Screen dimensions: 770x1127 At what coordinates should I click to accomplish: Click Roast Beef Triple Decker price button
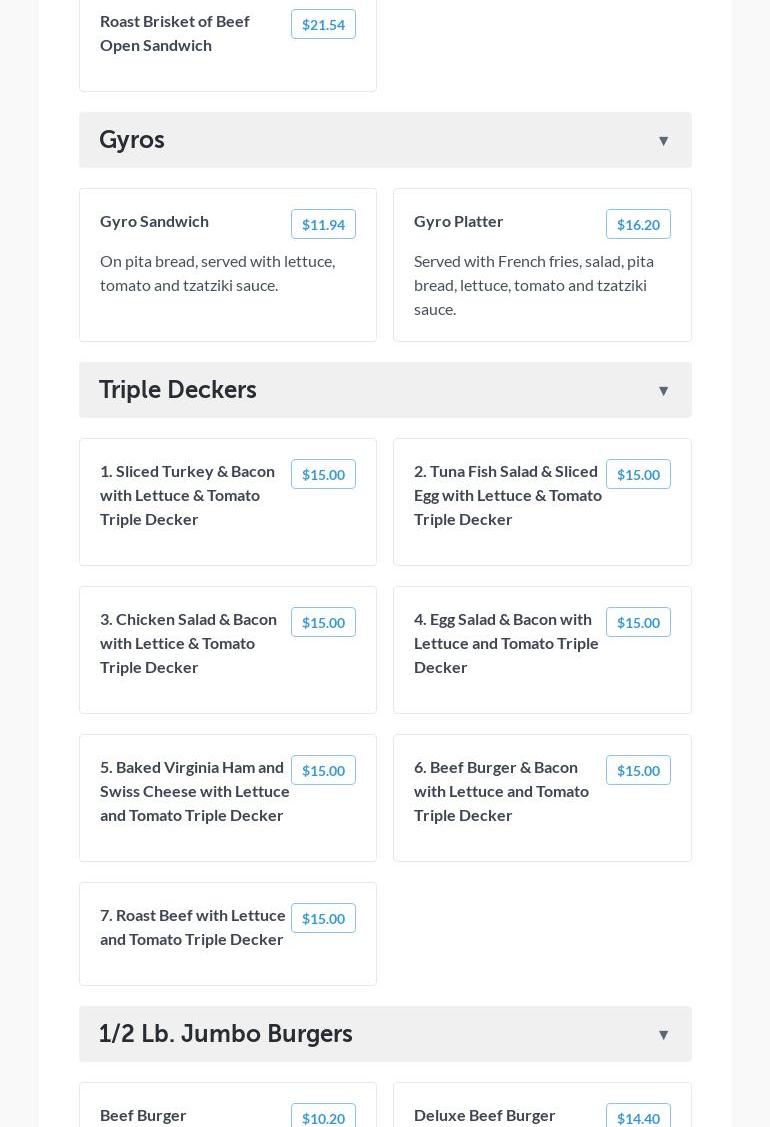[x=323, y=918]
